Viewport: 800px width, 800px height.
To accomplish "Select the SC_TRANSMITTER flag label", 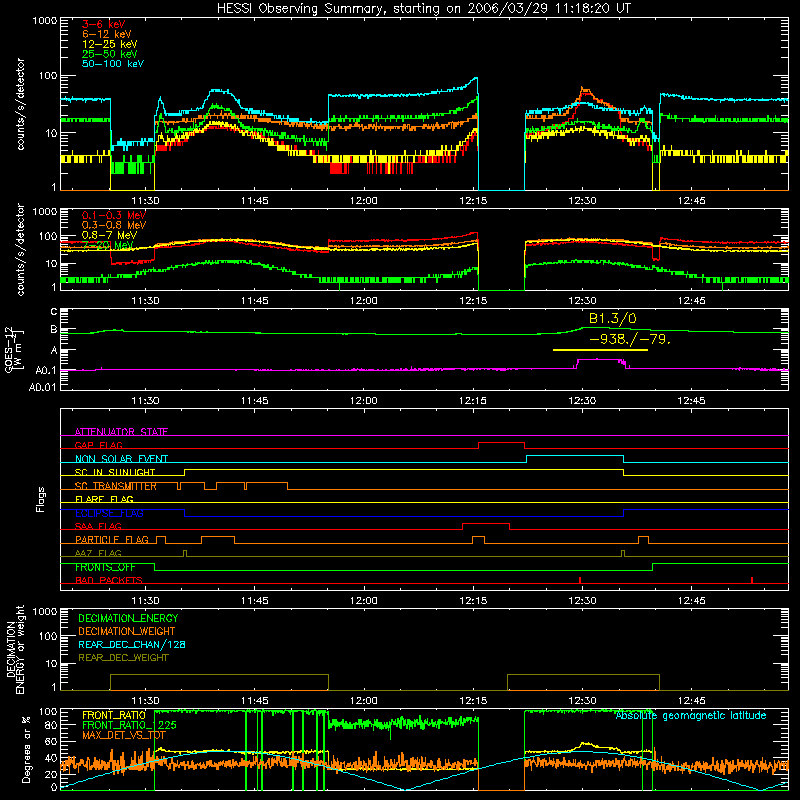I will click(116, 486).
